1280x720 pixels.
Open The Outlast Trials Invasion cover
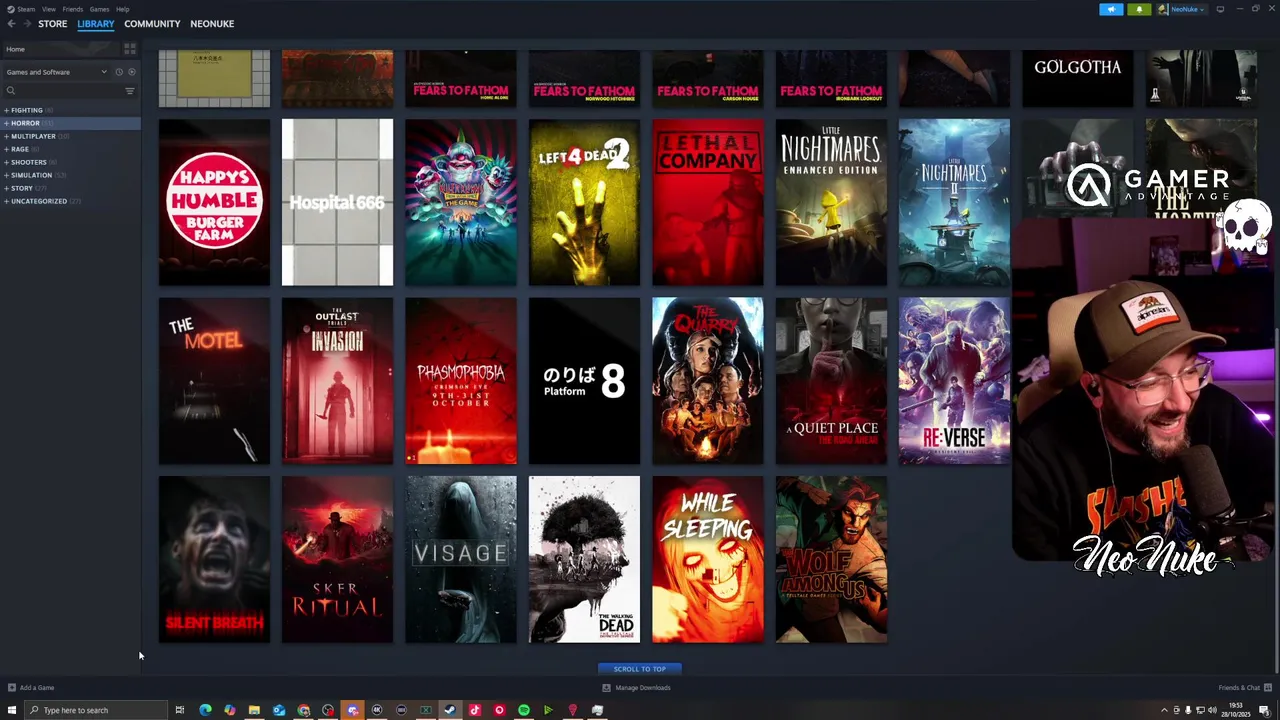(337, 381)
